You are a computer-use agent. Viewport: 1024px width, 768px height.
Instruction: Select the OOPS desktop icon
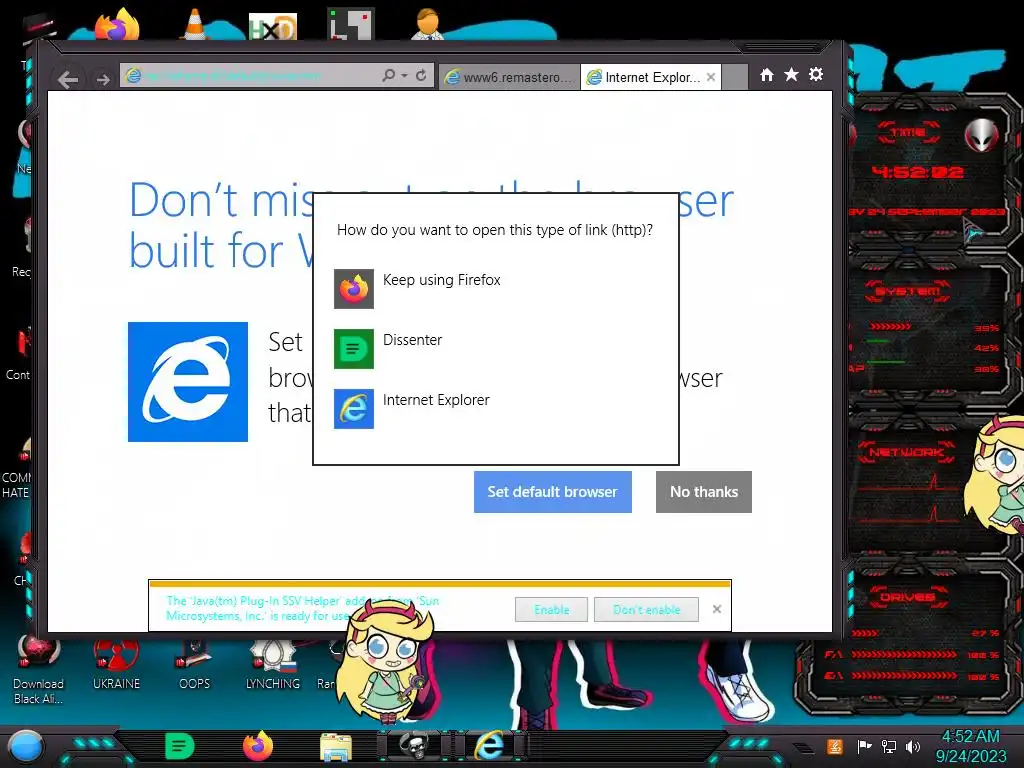pos(195,666)
